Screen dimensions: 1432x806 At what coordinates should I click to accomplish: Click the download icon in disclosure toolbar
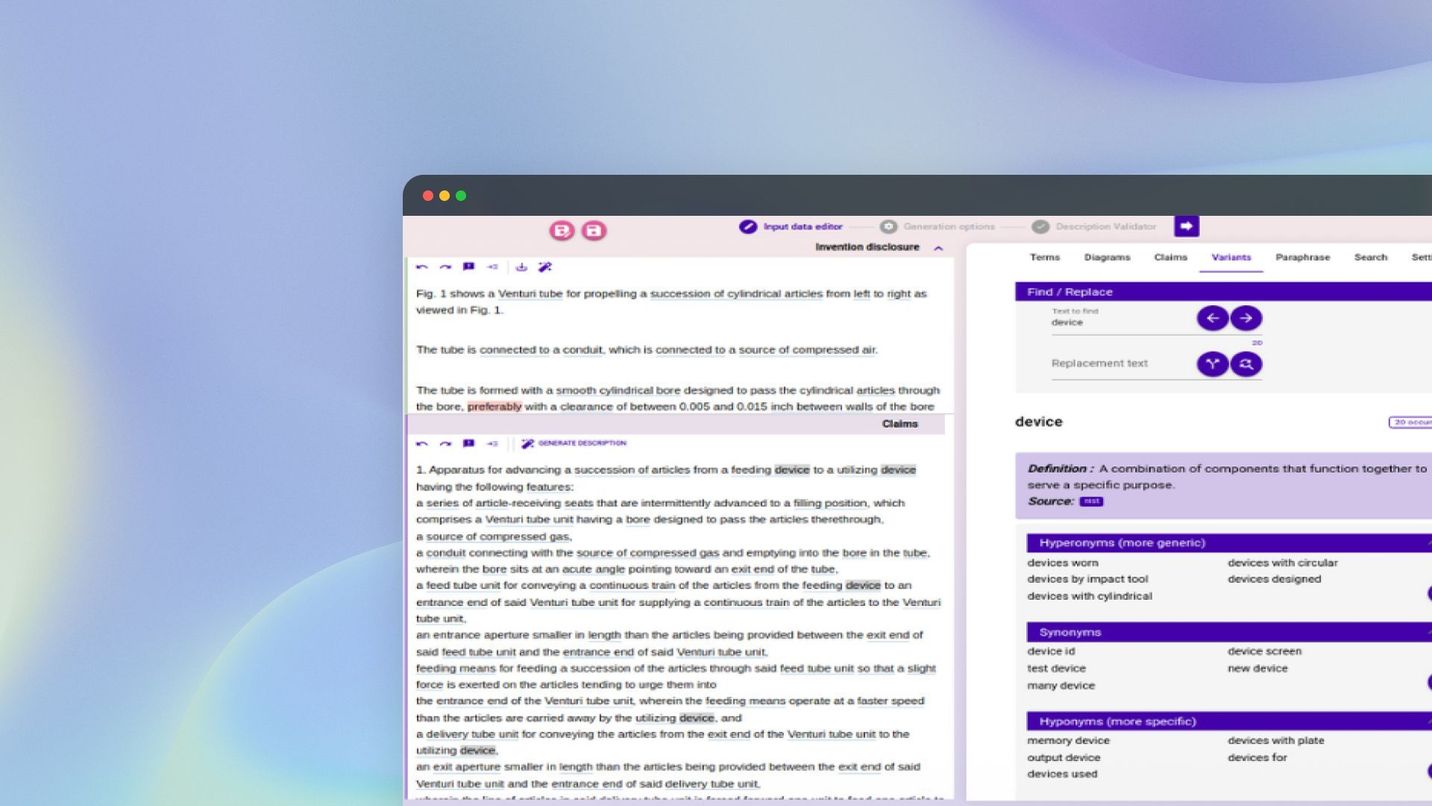click(521, 267)
